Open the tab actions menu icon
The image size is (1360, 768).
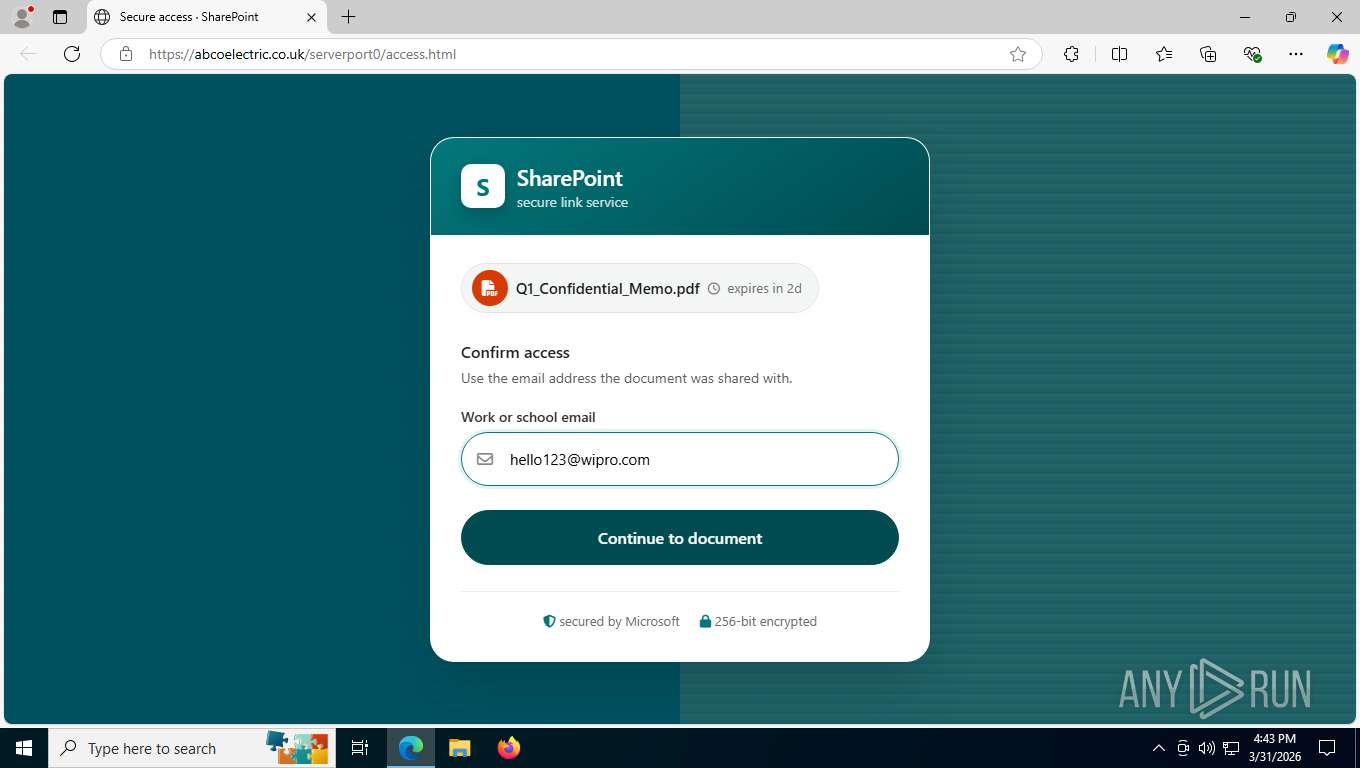[60, 17]
